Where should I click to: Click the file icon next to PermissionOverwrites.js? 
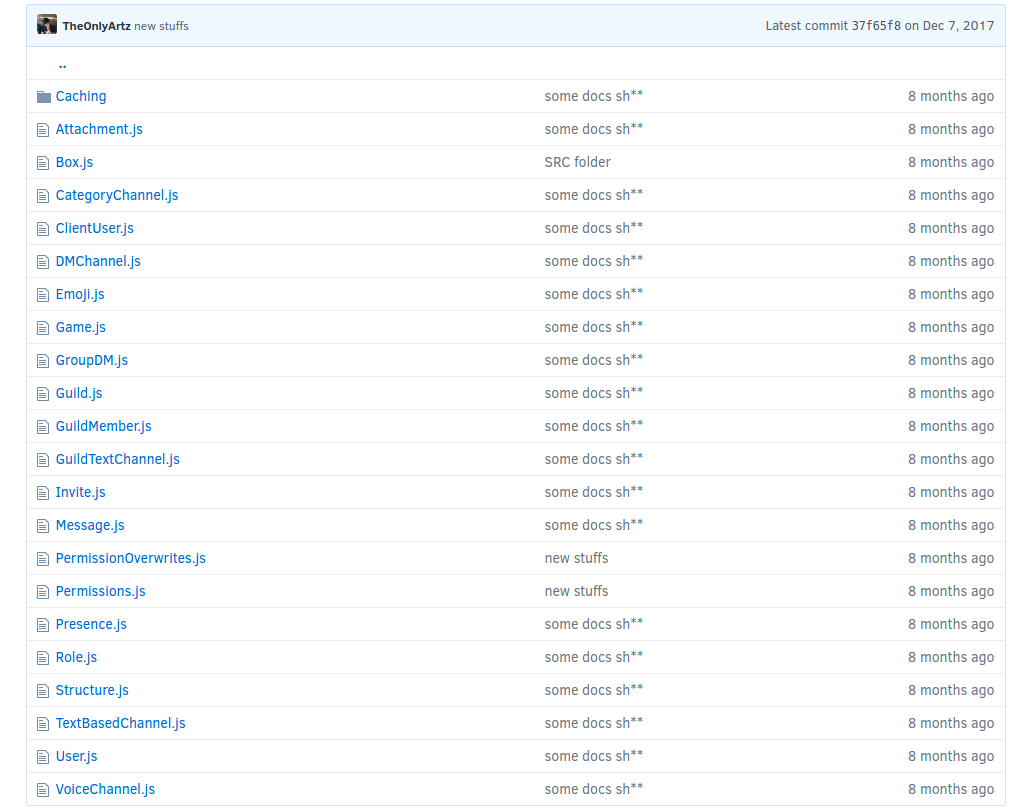(x=43, y=559)
